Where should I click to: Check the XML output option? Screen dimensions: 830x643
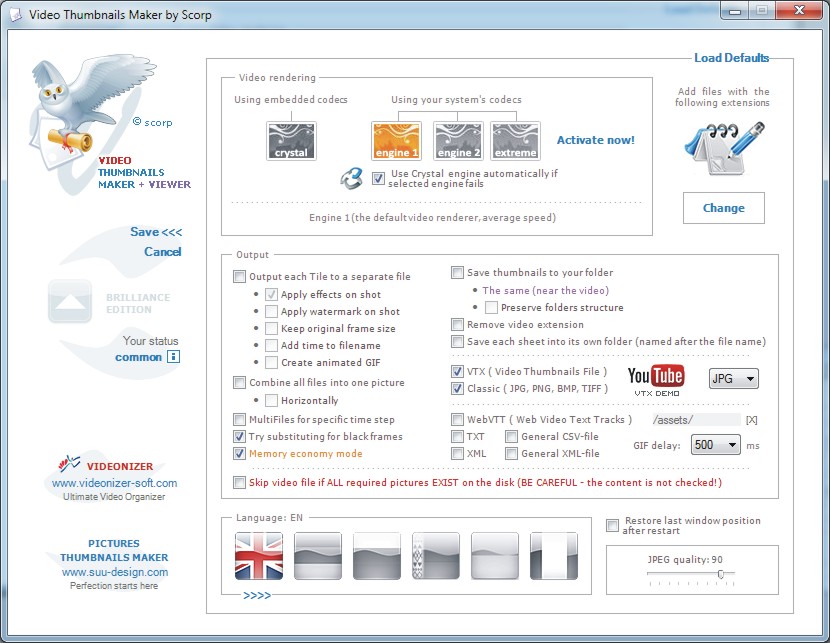pyautogui.click(x=457, y=454)
